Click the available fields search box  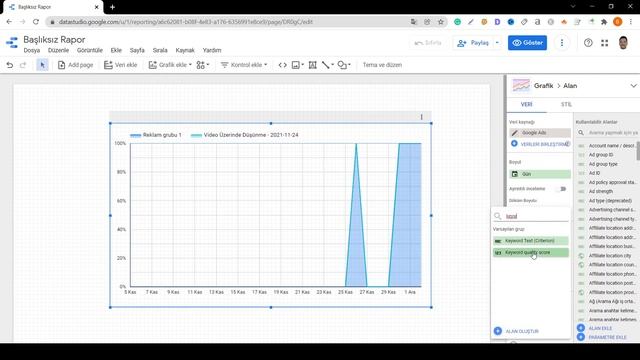point(607,133)
